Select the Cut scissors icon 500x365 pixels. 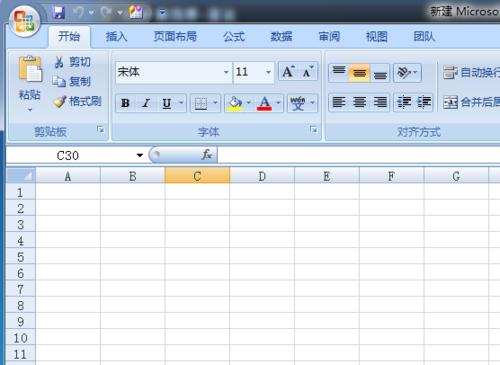pyautogui.click(x=59, y=62)
